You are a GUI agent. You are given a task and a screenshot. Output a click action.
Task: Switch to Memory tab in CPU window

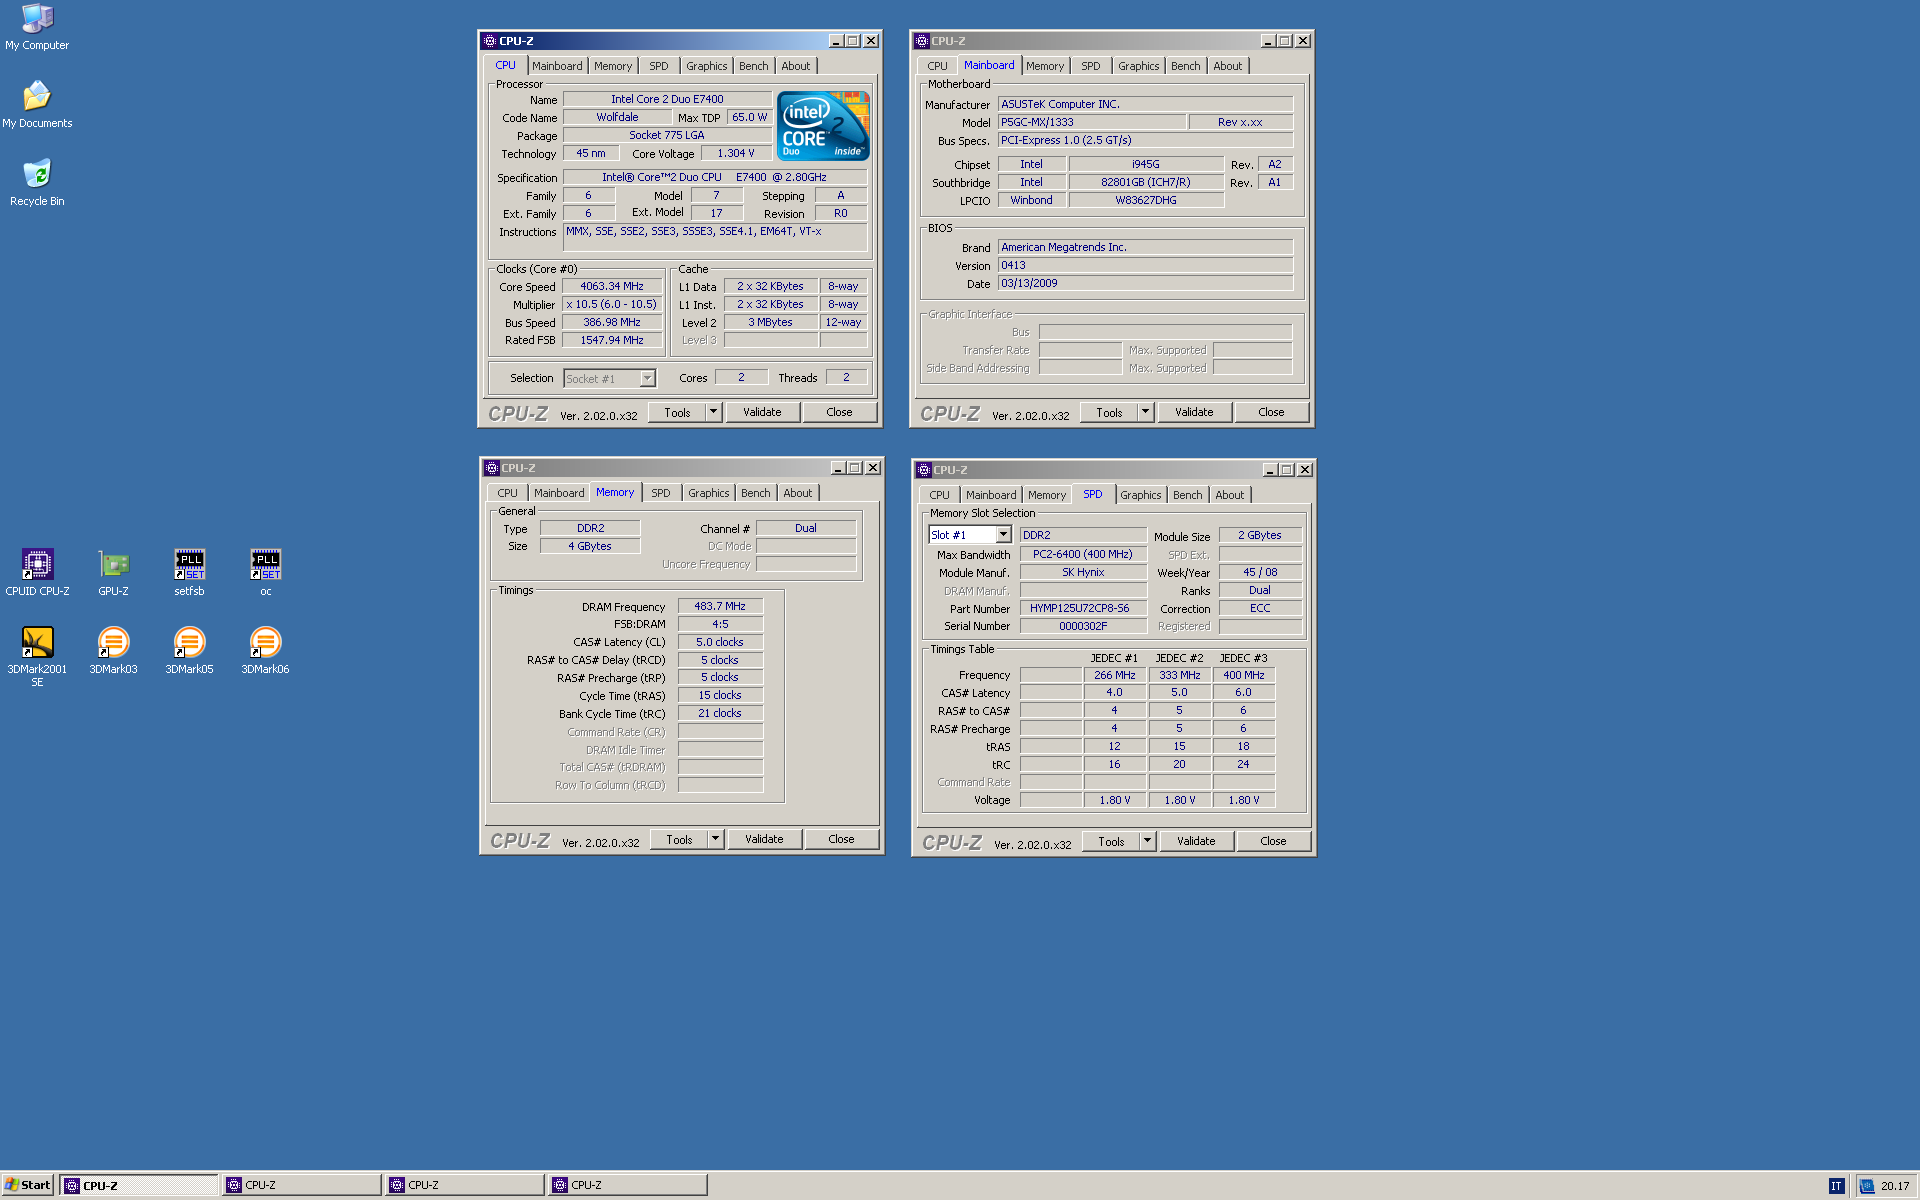tap(613, 66)
